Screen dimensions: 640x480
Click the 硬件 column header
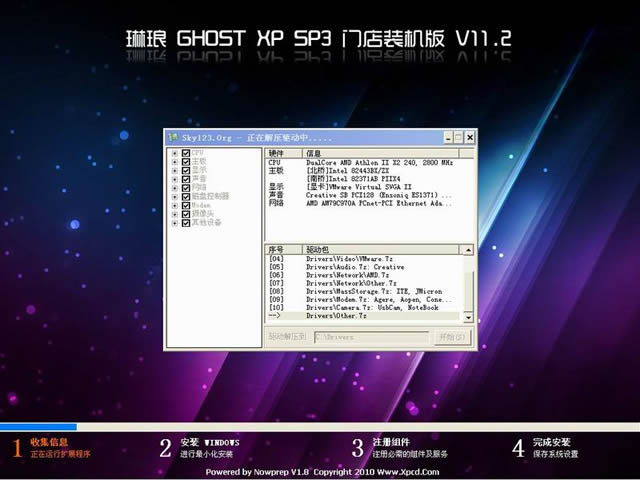pyautogui.click(x=277, y=153)
